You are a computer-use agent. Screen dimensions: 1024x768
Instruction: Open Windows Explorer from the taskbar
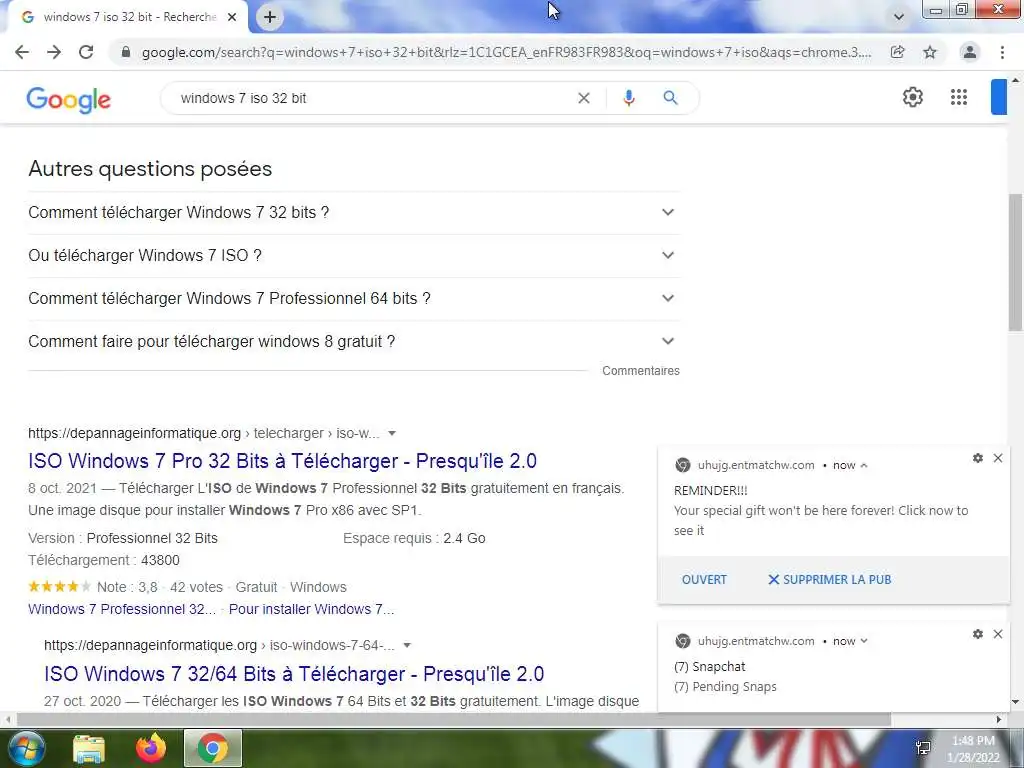point(89,748)
